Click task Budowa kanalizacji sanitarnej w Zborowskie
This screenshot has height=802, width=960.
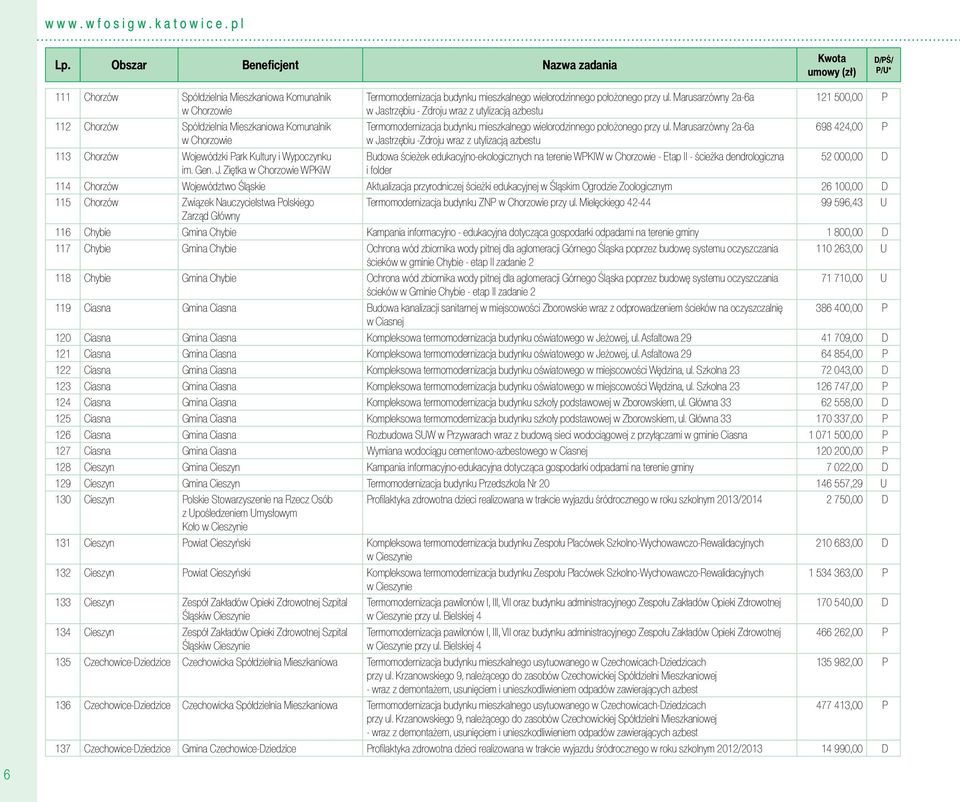574,315
